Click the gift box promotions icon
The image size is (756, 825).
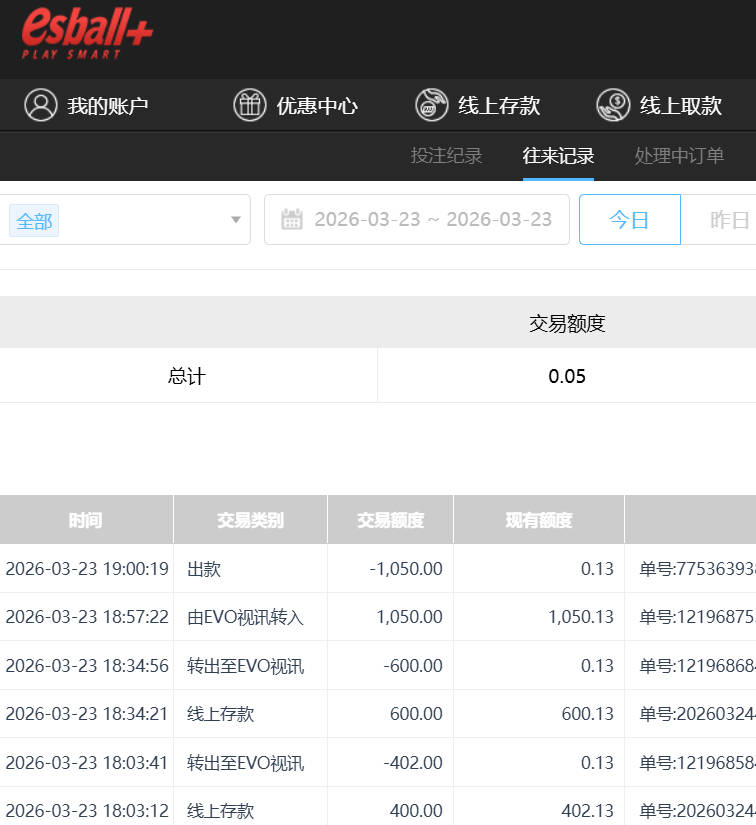click(250, 105)
